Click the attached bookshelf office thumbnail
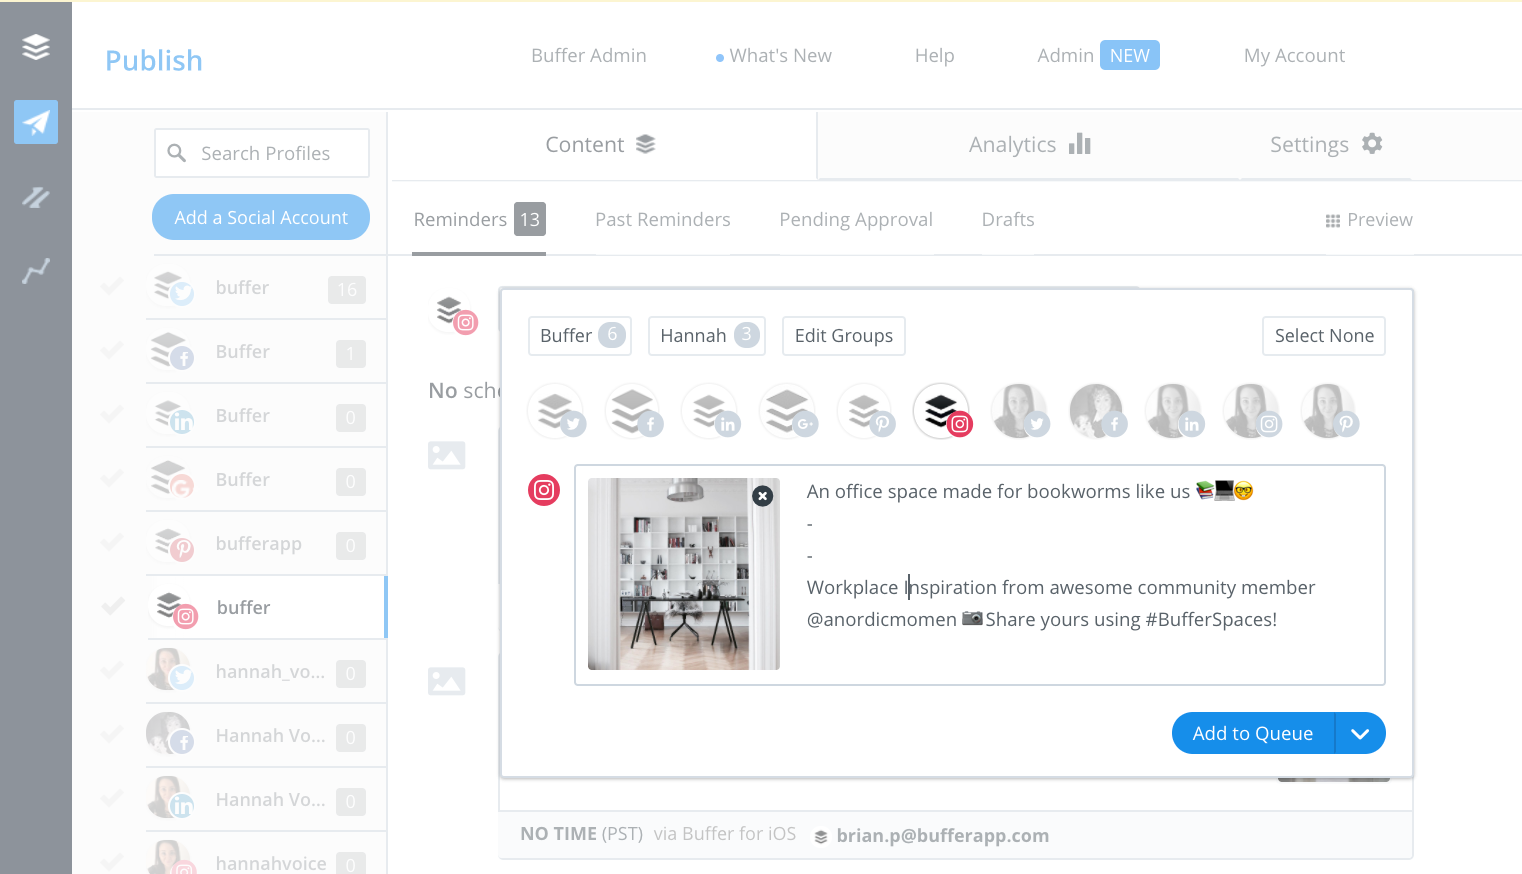 click(x=684, y=574)
